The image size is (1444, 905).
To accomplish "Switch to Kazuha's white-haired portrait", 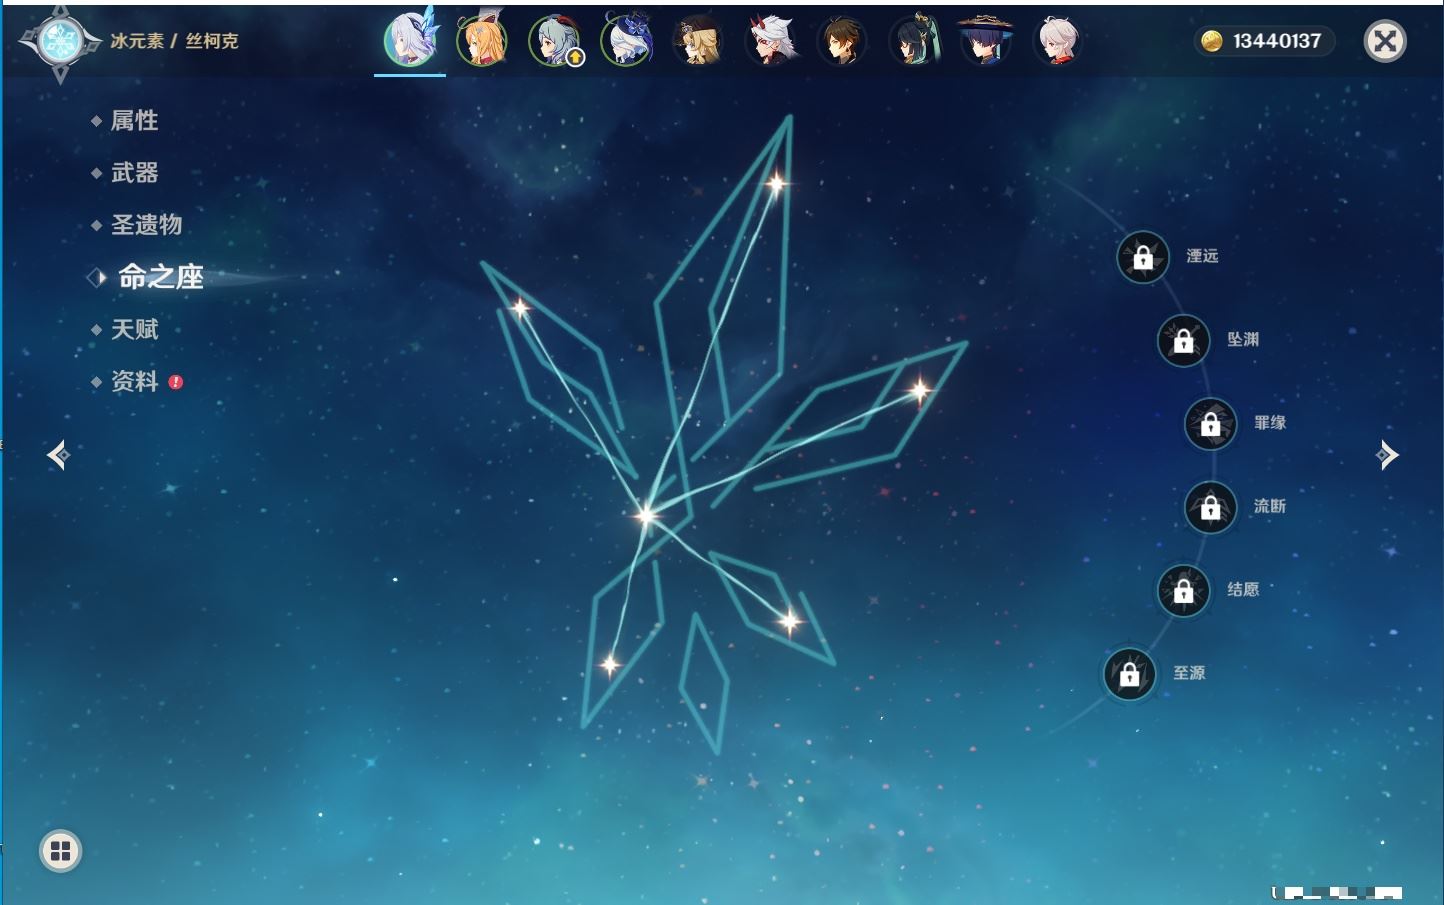I will 1058,41.
